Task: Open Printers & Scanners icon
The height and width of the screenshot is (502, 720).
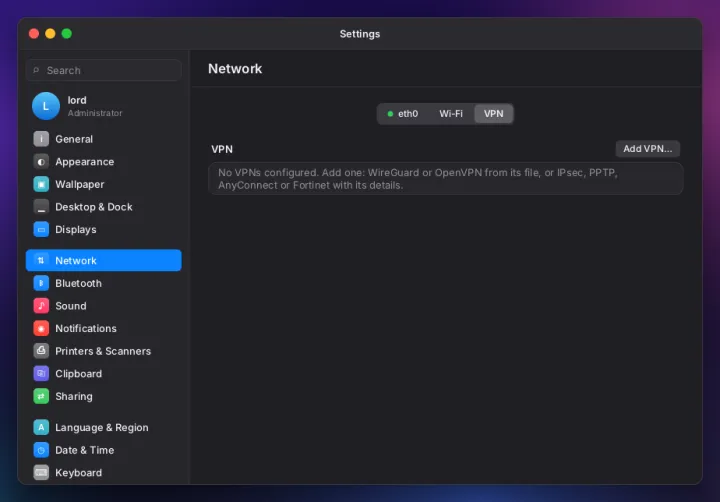Action: tap(41, 351)
